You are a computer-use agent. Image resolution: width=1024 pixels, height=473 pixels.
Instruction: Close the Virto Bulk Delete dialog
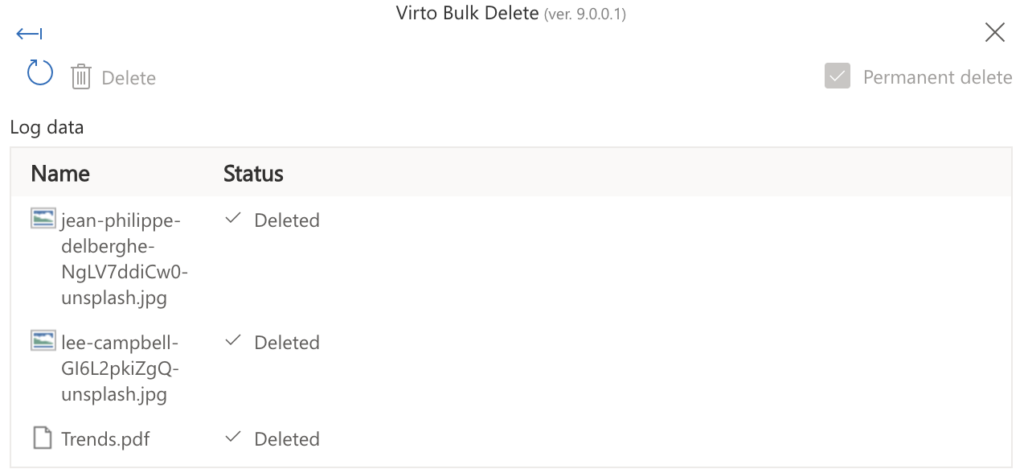coord(995,32)
